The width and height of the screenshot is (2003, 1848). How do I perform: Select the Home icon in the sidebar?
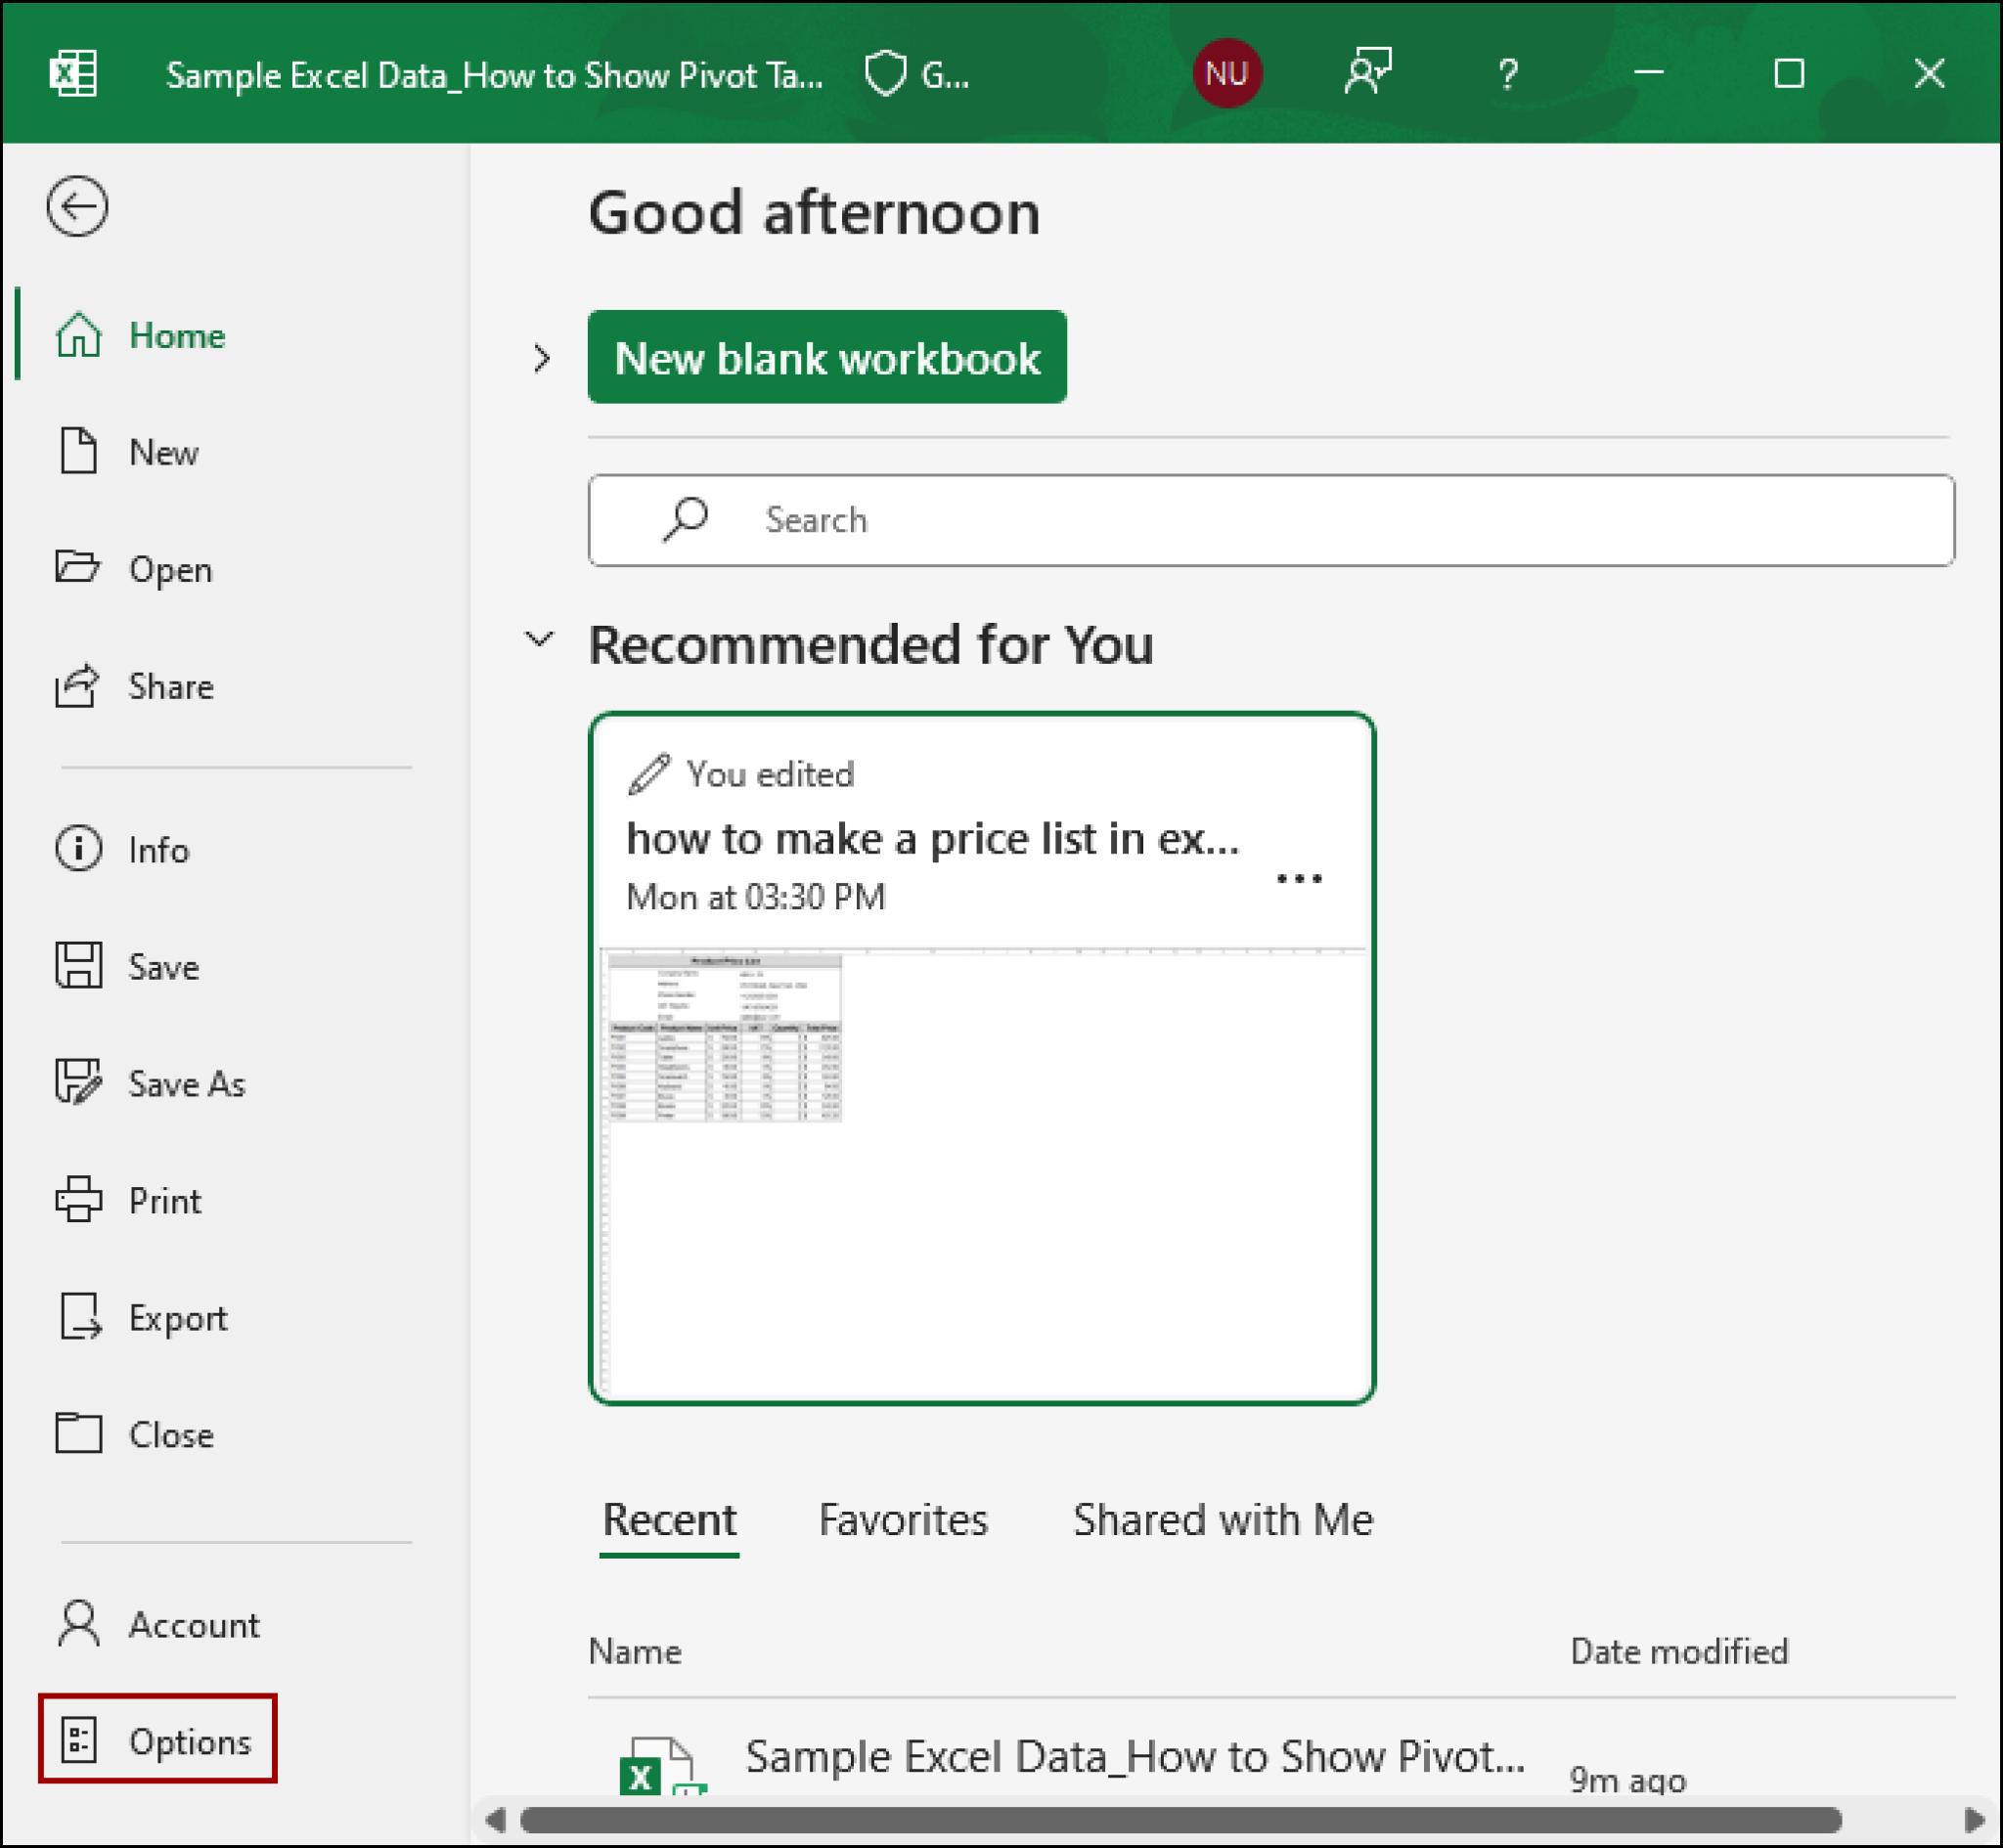(78, 336)
